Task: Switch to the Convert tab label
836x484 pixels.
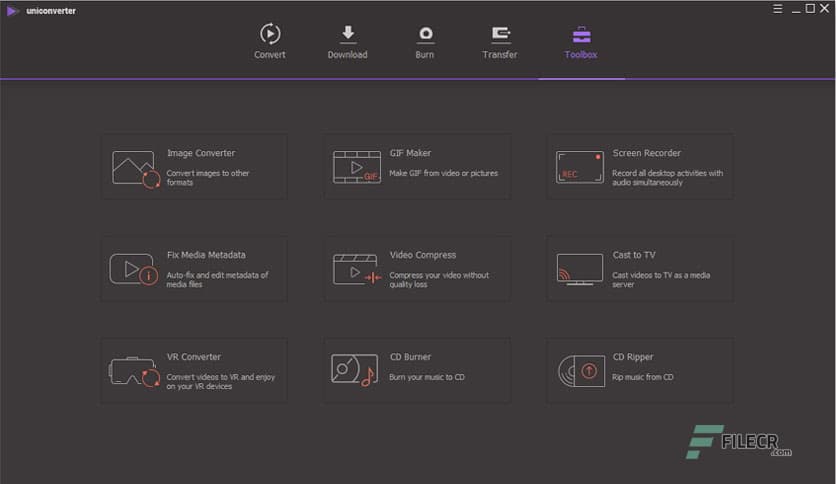Action: pos(270,54)
